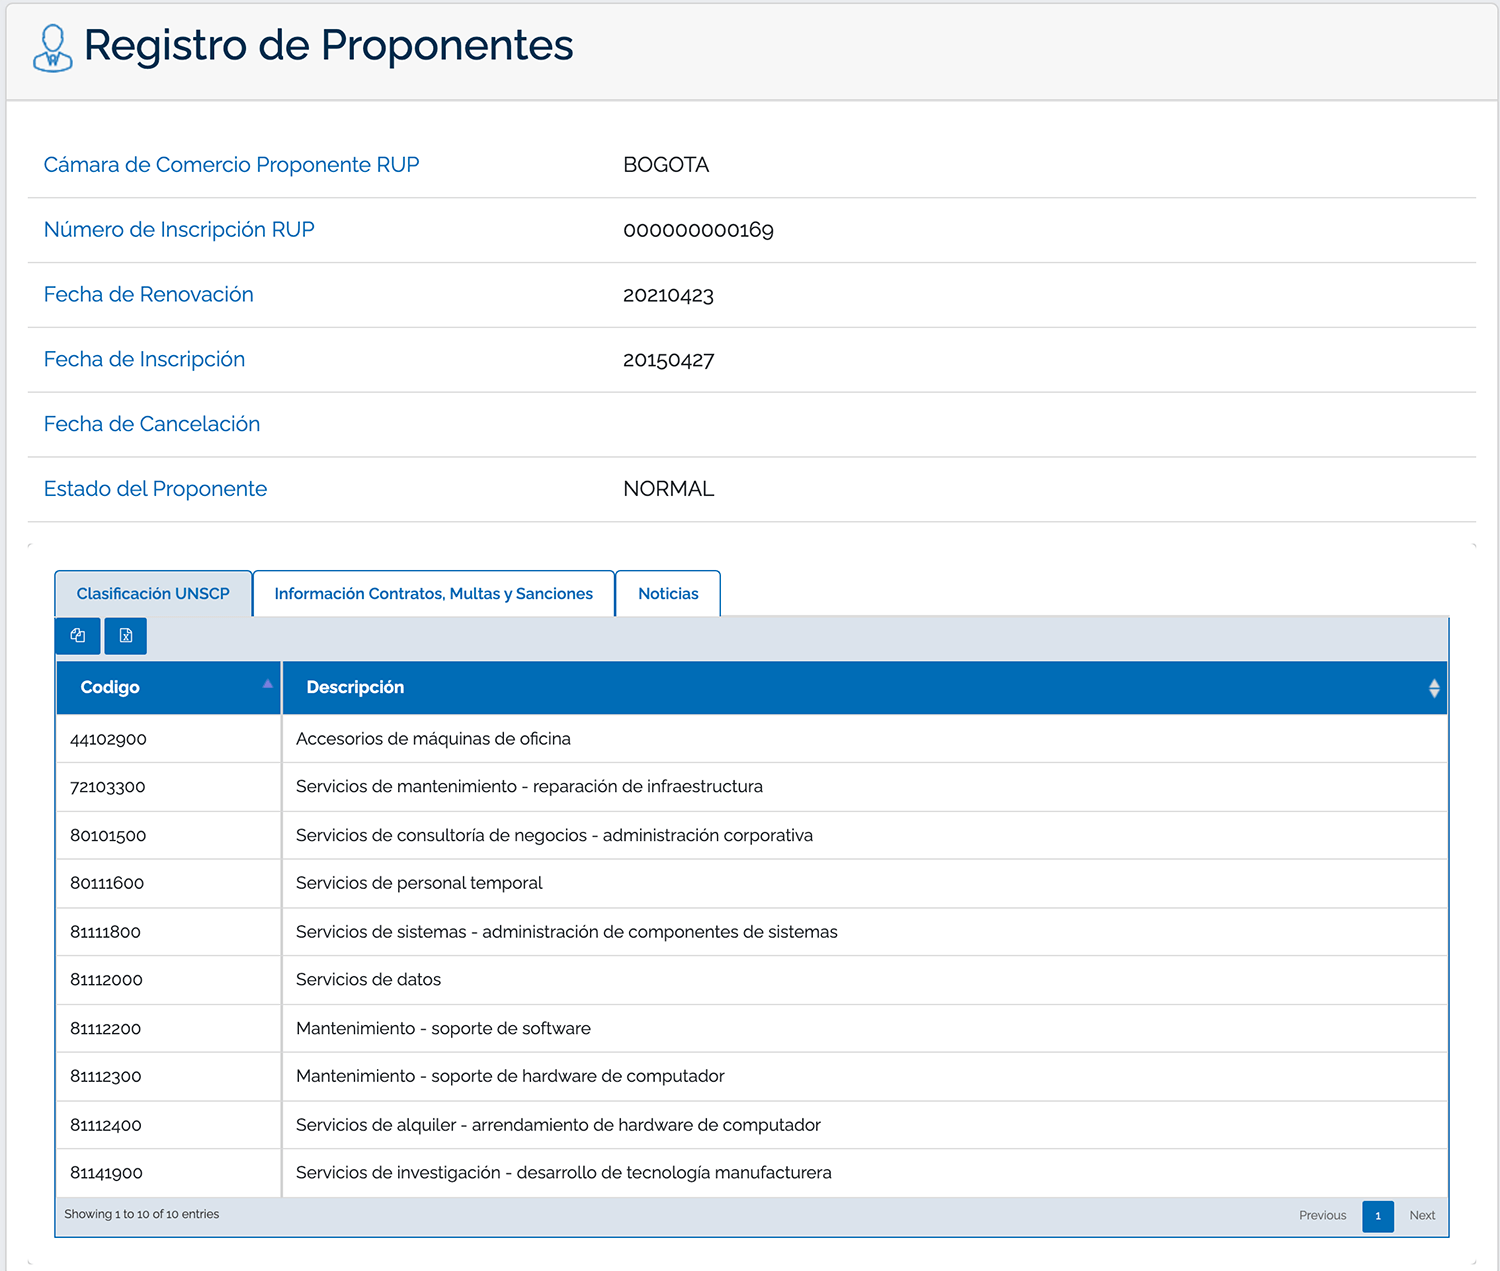Export the table with the Excel icon
The width and height of the screenshot is (1500, 1271).
[126, 636]
